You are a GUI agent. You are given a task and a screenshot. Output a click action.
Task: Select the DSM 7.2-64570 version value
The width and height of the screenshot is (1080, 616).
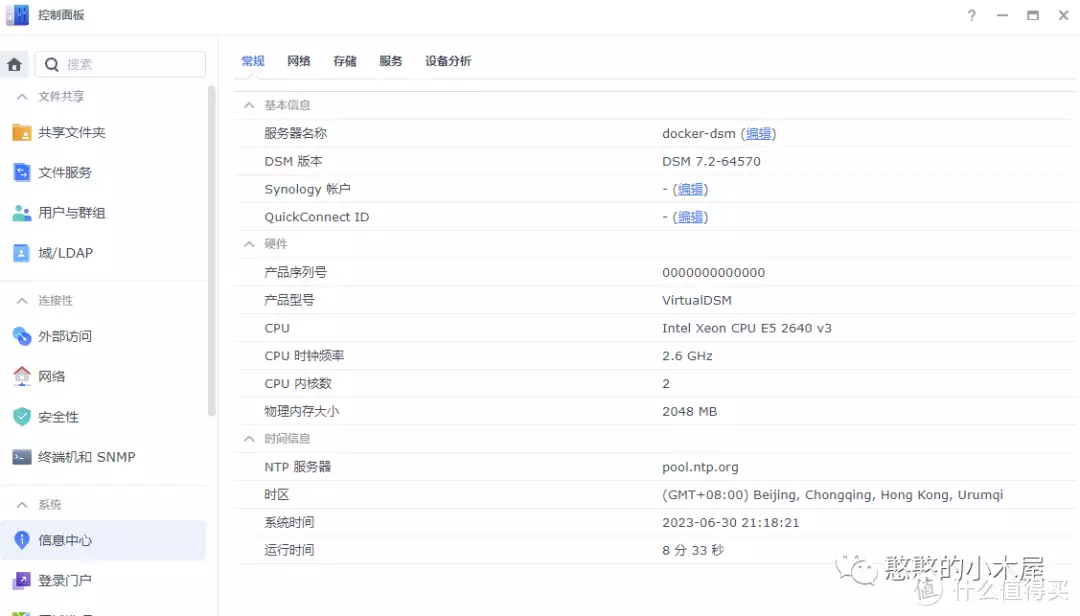(x=712, y=161)
